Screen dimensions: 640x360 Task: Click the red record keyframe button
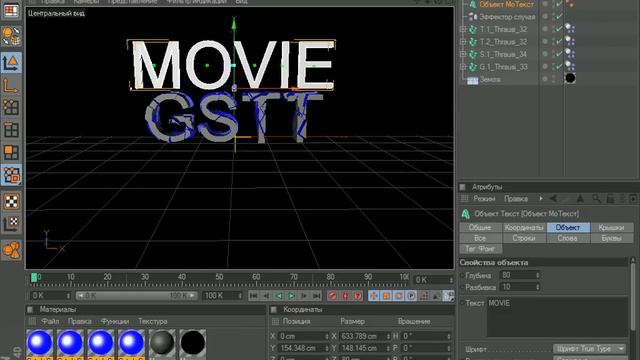[x=333, y=296]
